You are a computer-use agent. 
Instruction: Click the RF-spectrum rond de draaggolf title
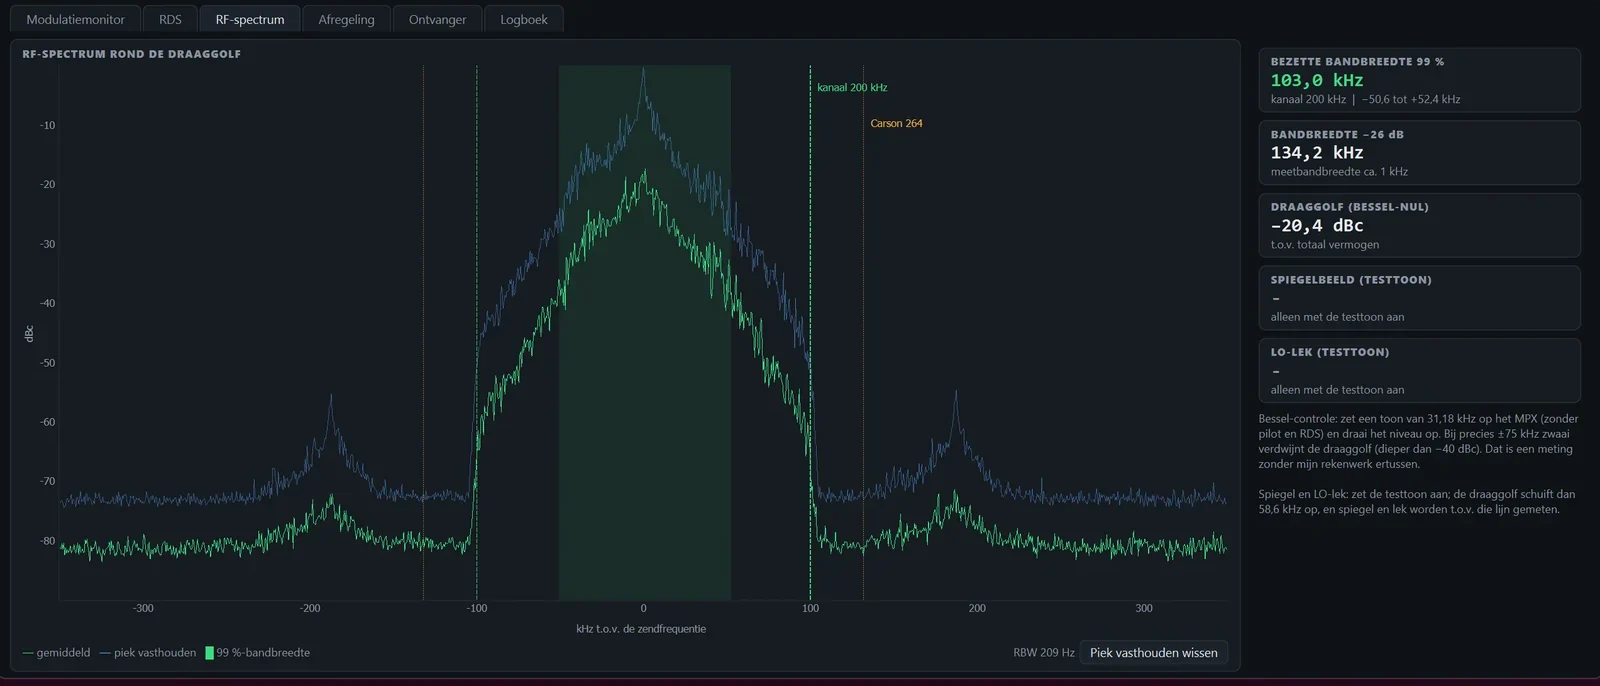click(x=132, y=54)
